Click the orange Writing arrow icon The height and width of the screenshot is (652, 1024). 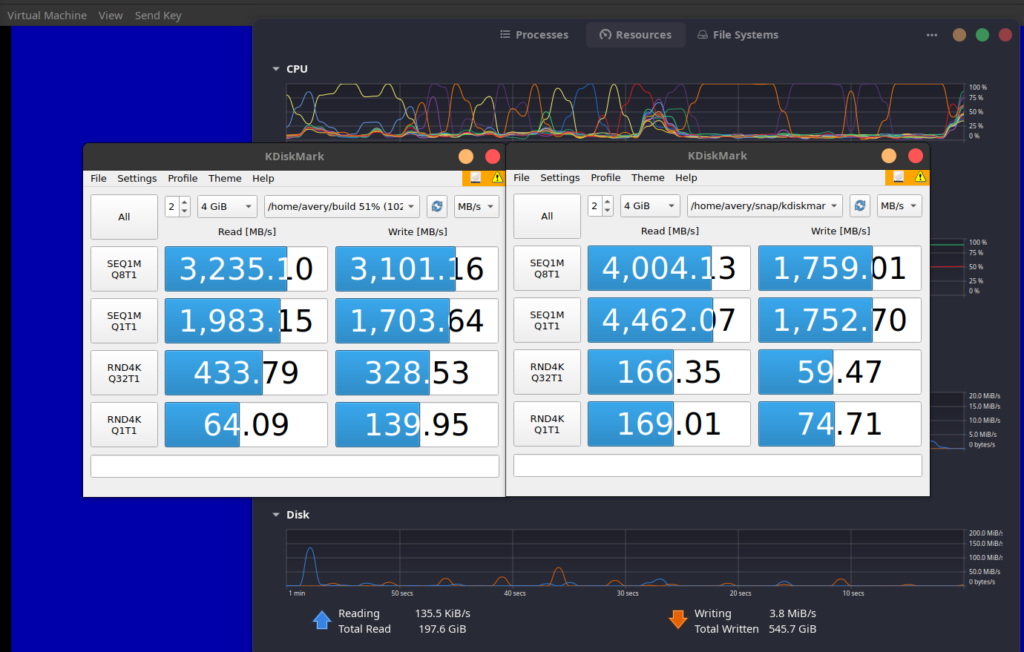tap(677, 620)
